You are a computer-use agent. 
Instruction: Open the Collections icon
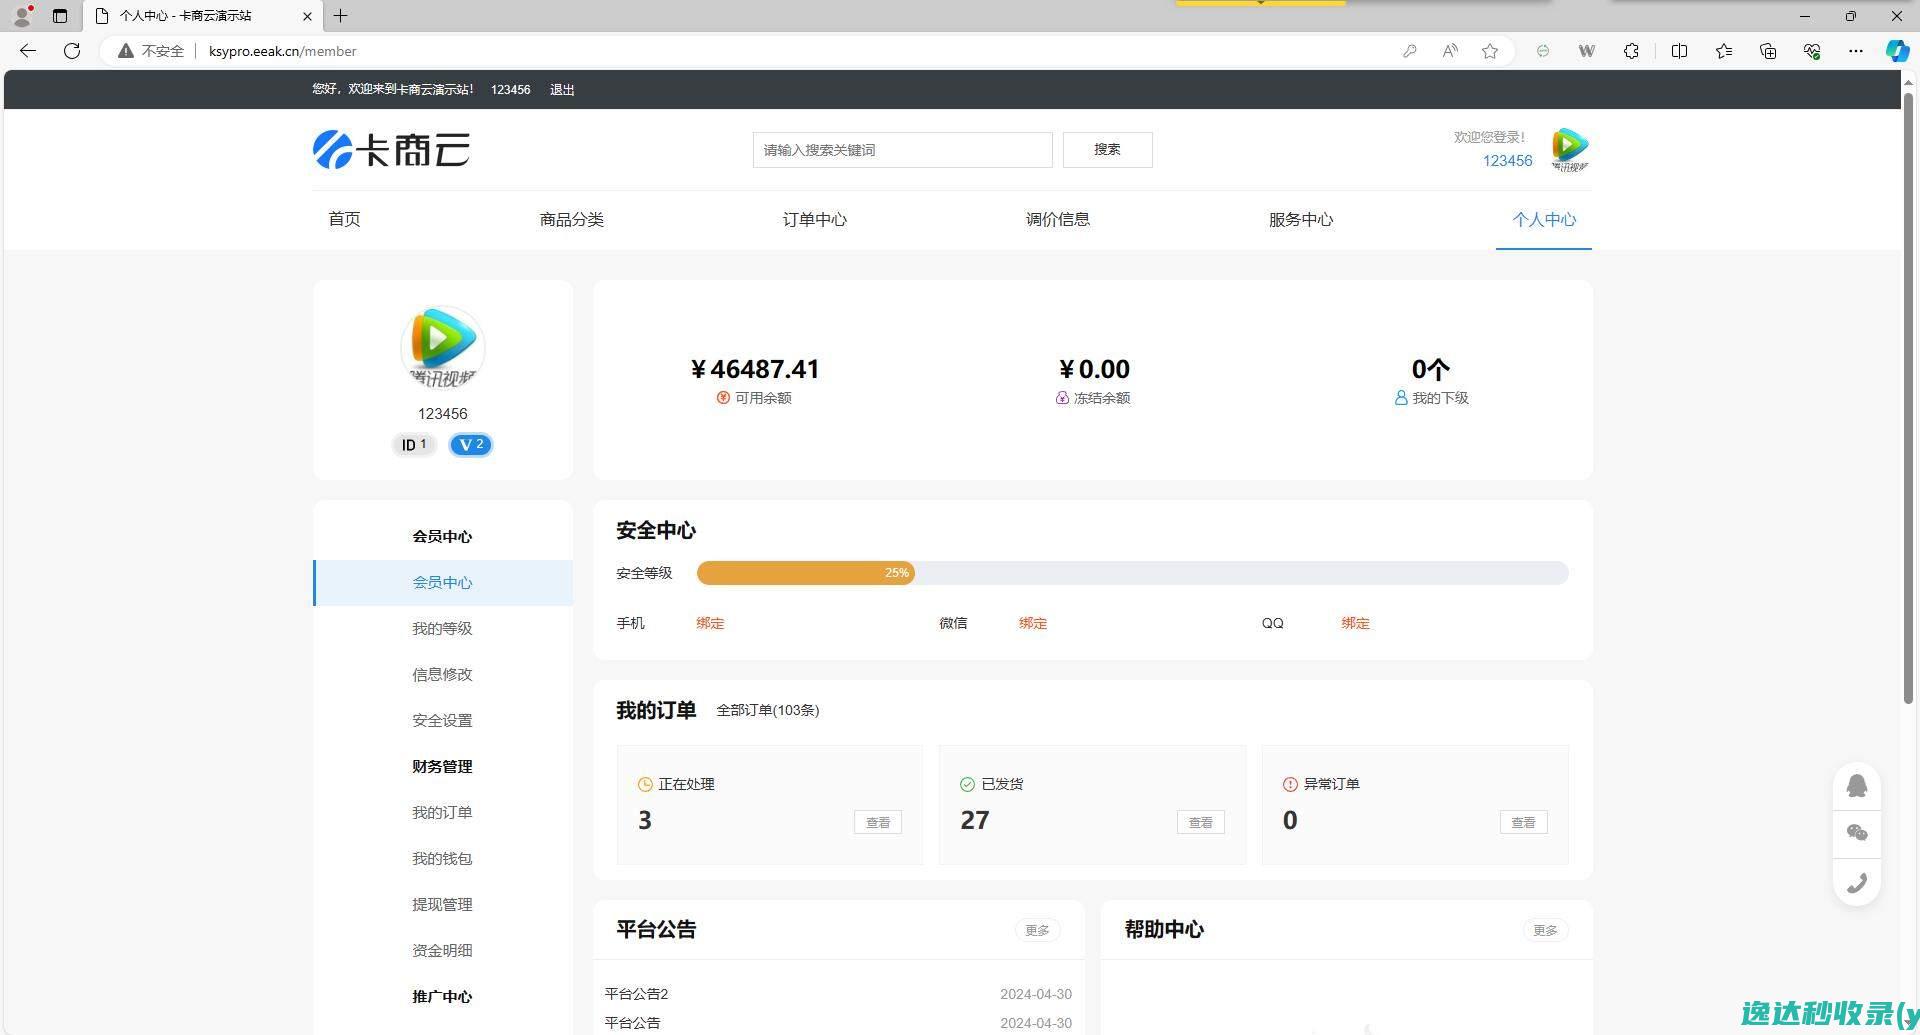(1768, 51)
